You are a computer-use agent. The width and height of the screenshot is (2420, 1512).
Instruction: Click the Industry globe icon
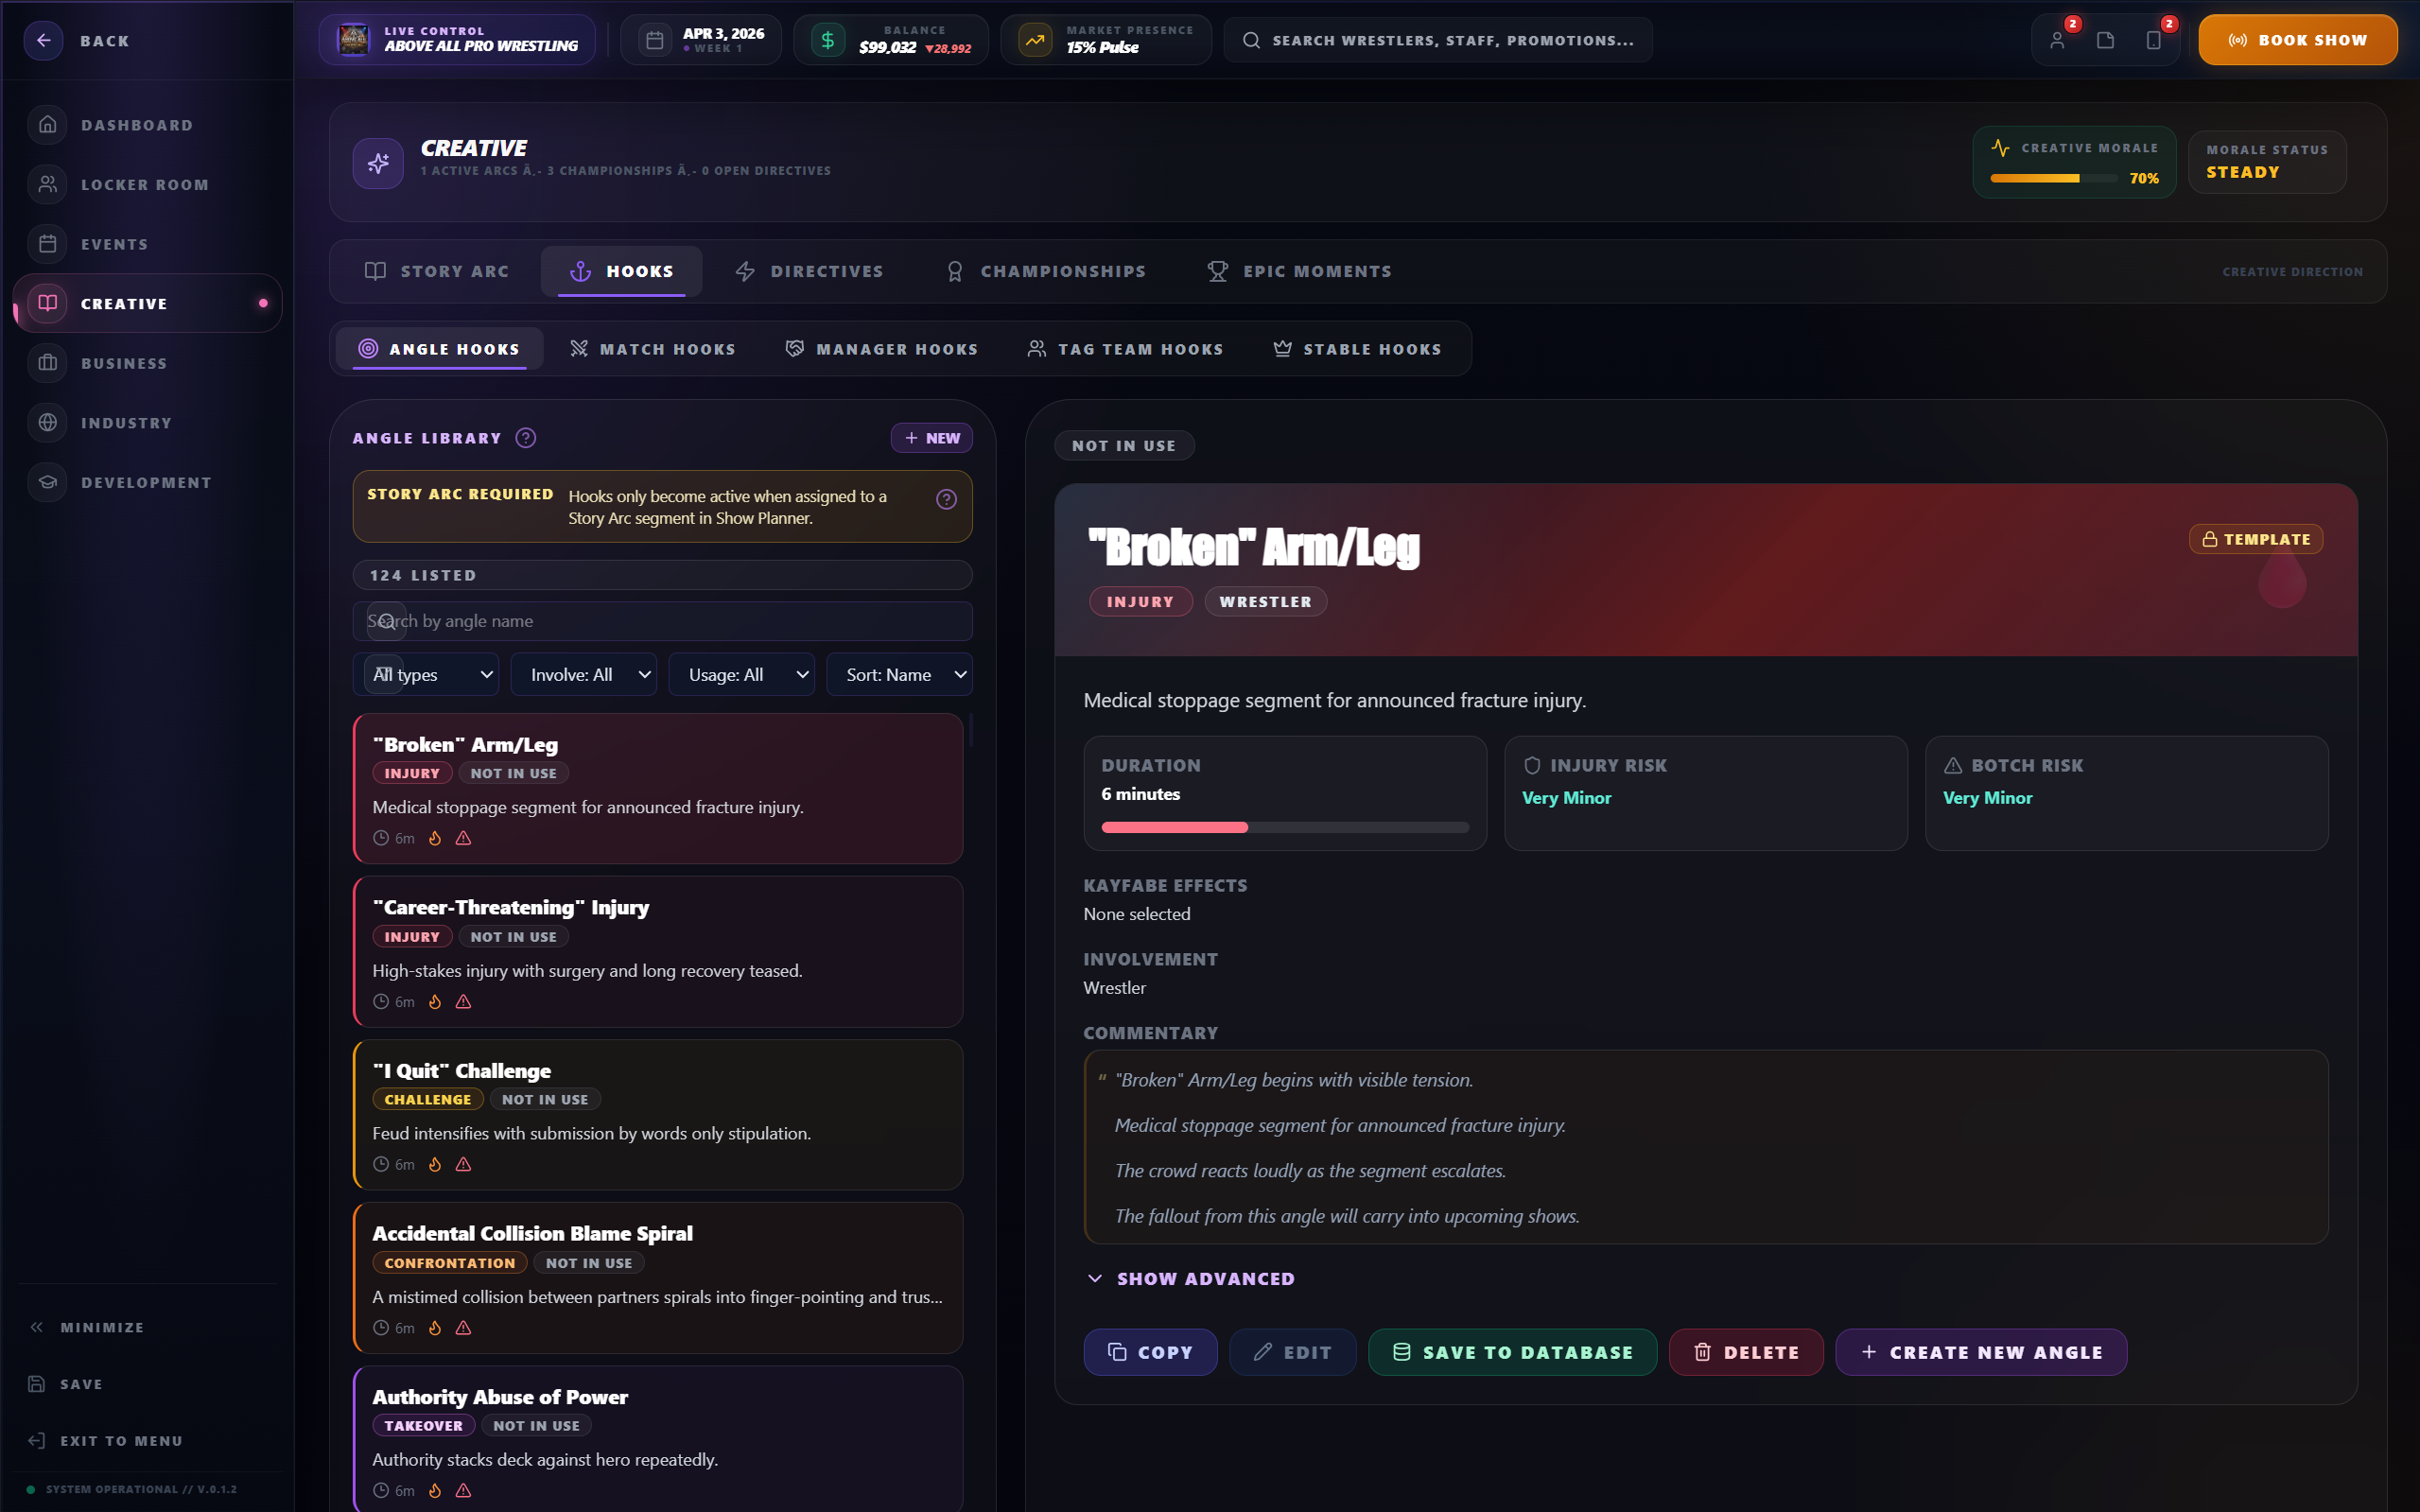47,422
